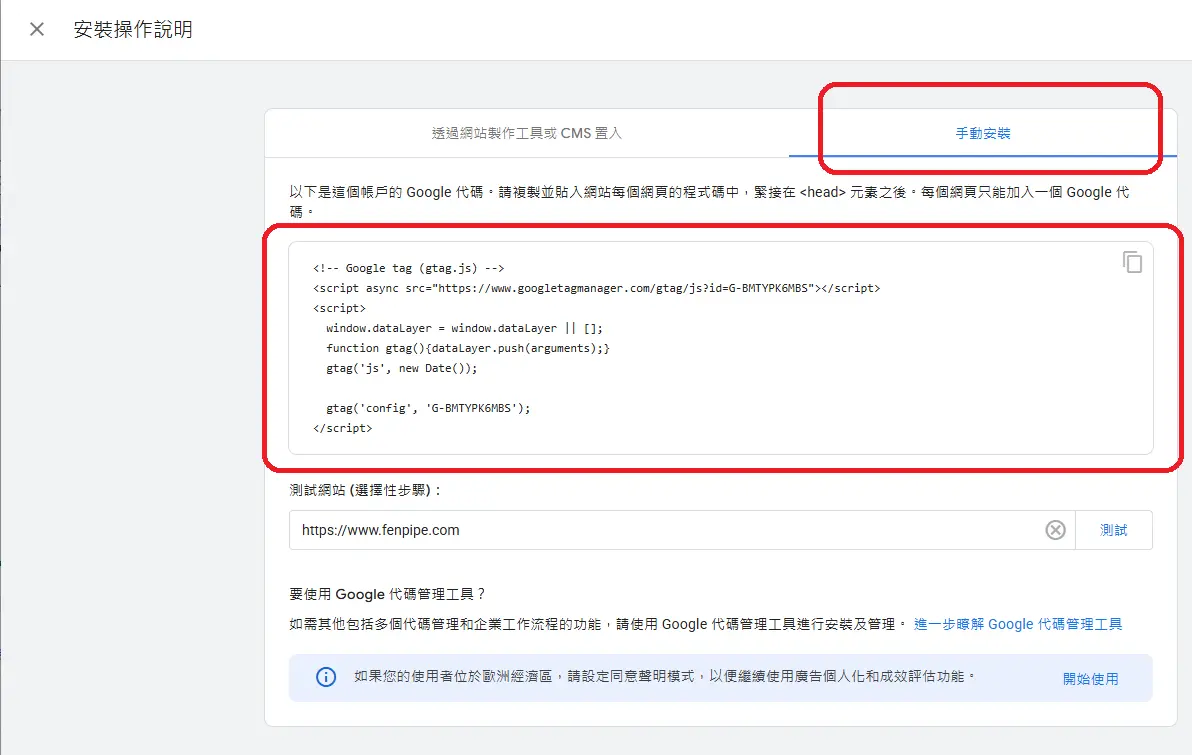Image resolution: width=1192 pixels, height=755 pixels.
Task: Open 進一步瞭解 Google 代碼管理工具 link
Action: 1017,623
